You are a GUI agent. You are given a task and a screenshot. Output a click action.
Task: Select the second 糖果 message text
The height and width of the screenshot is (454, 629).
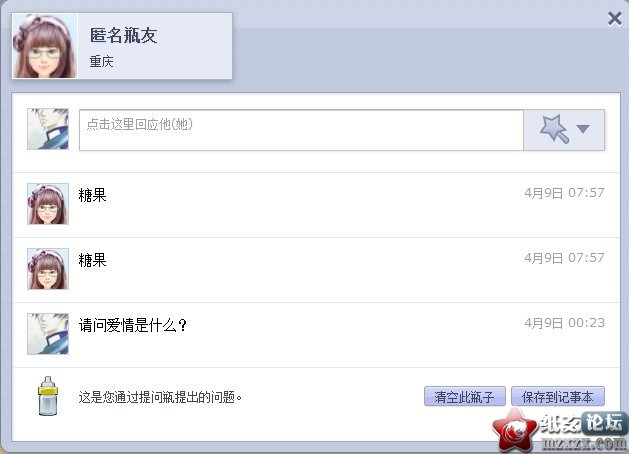coord(93,260)
